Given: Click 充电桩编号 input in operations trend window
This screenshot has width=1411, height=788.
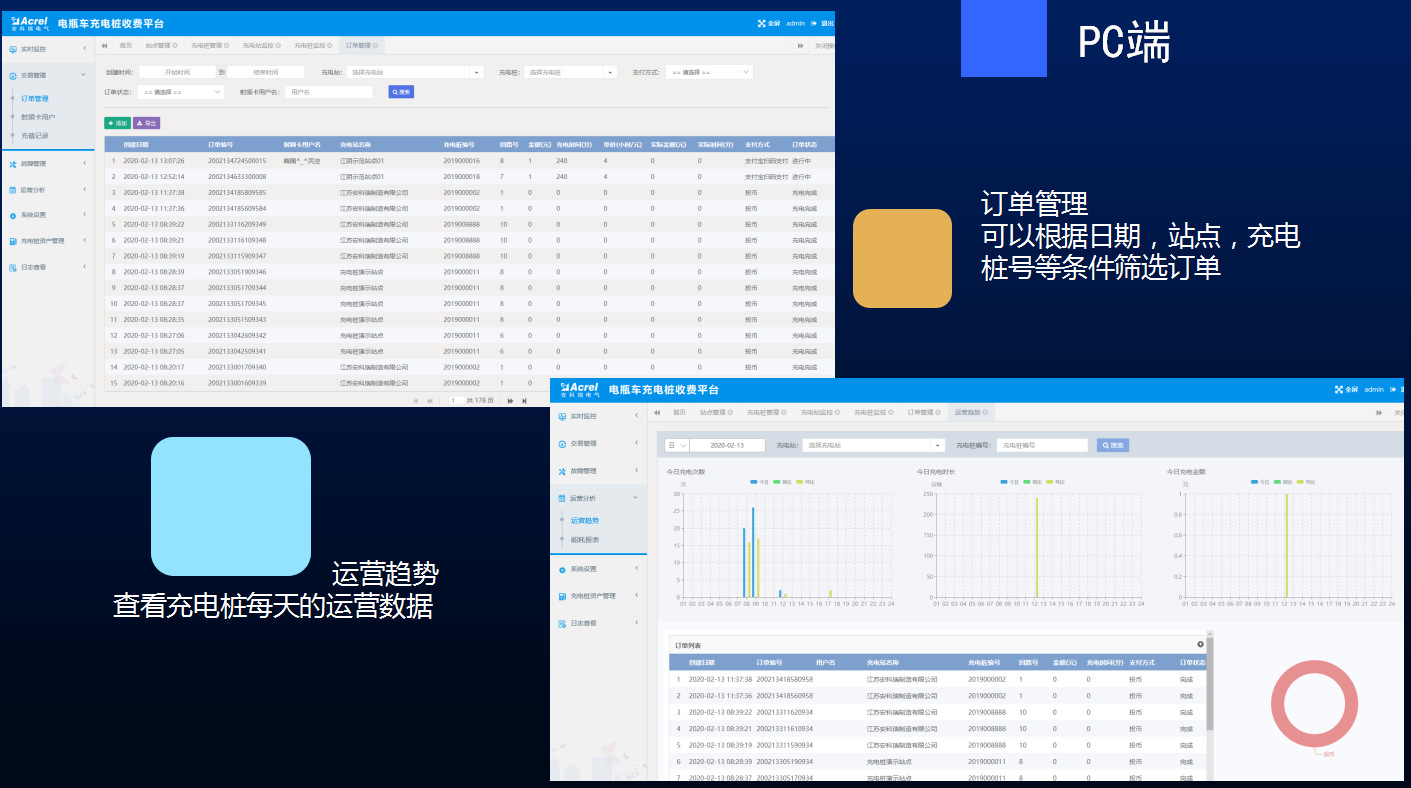Looking at the screenshot, I should 1042,445.
